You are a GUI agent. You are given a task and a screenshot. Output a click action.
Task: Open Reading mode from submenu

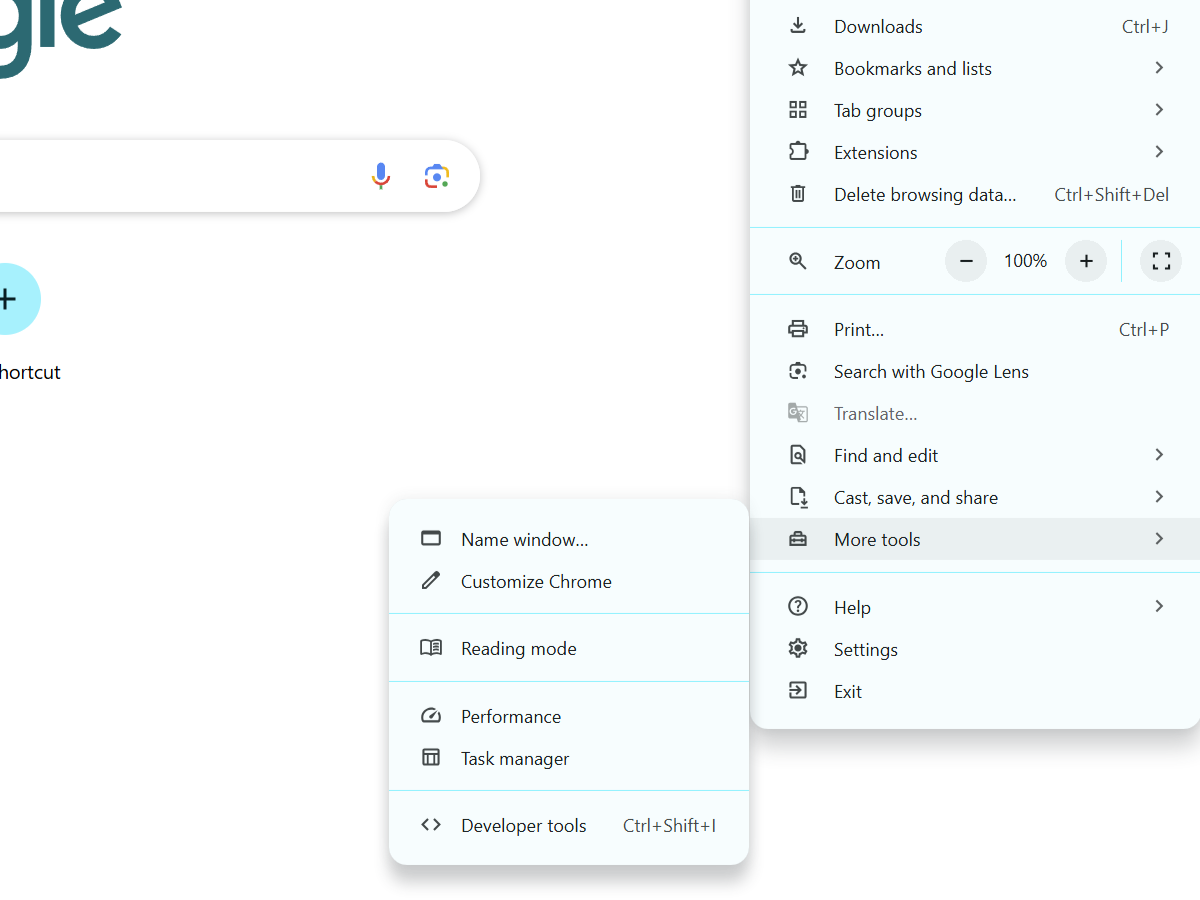click(x=569, y=648)
